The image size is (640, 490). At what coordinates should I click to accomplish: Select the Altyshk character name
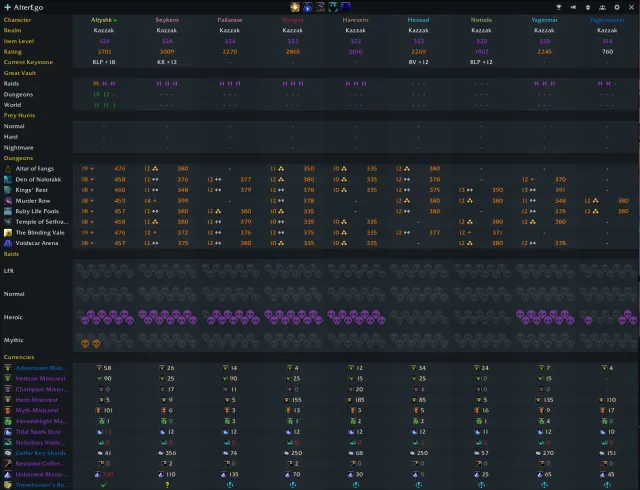pyautogui.click(x=101, y=20)
